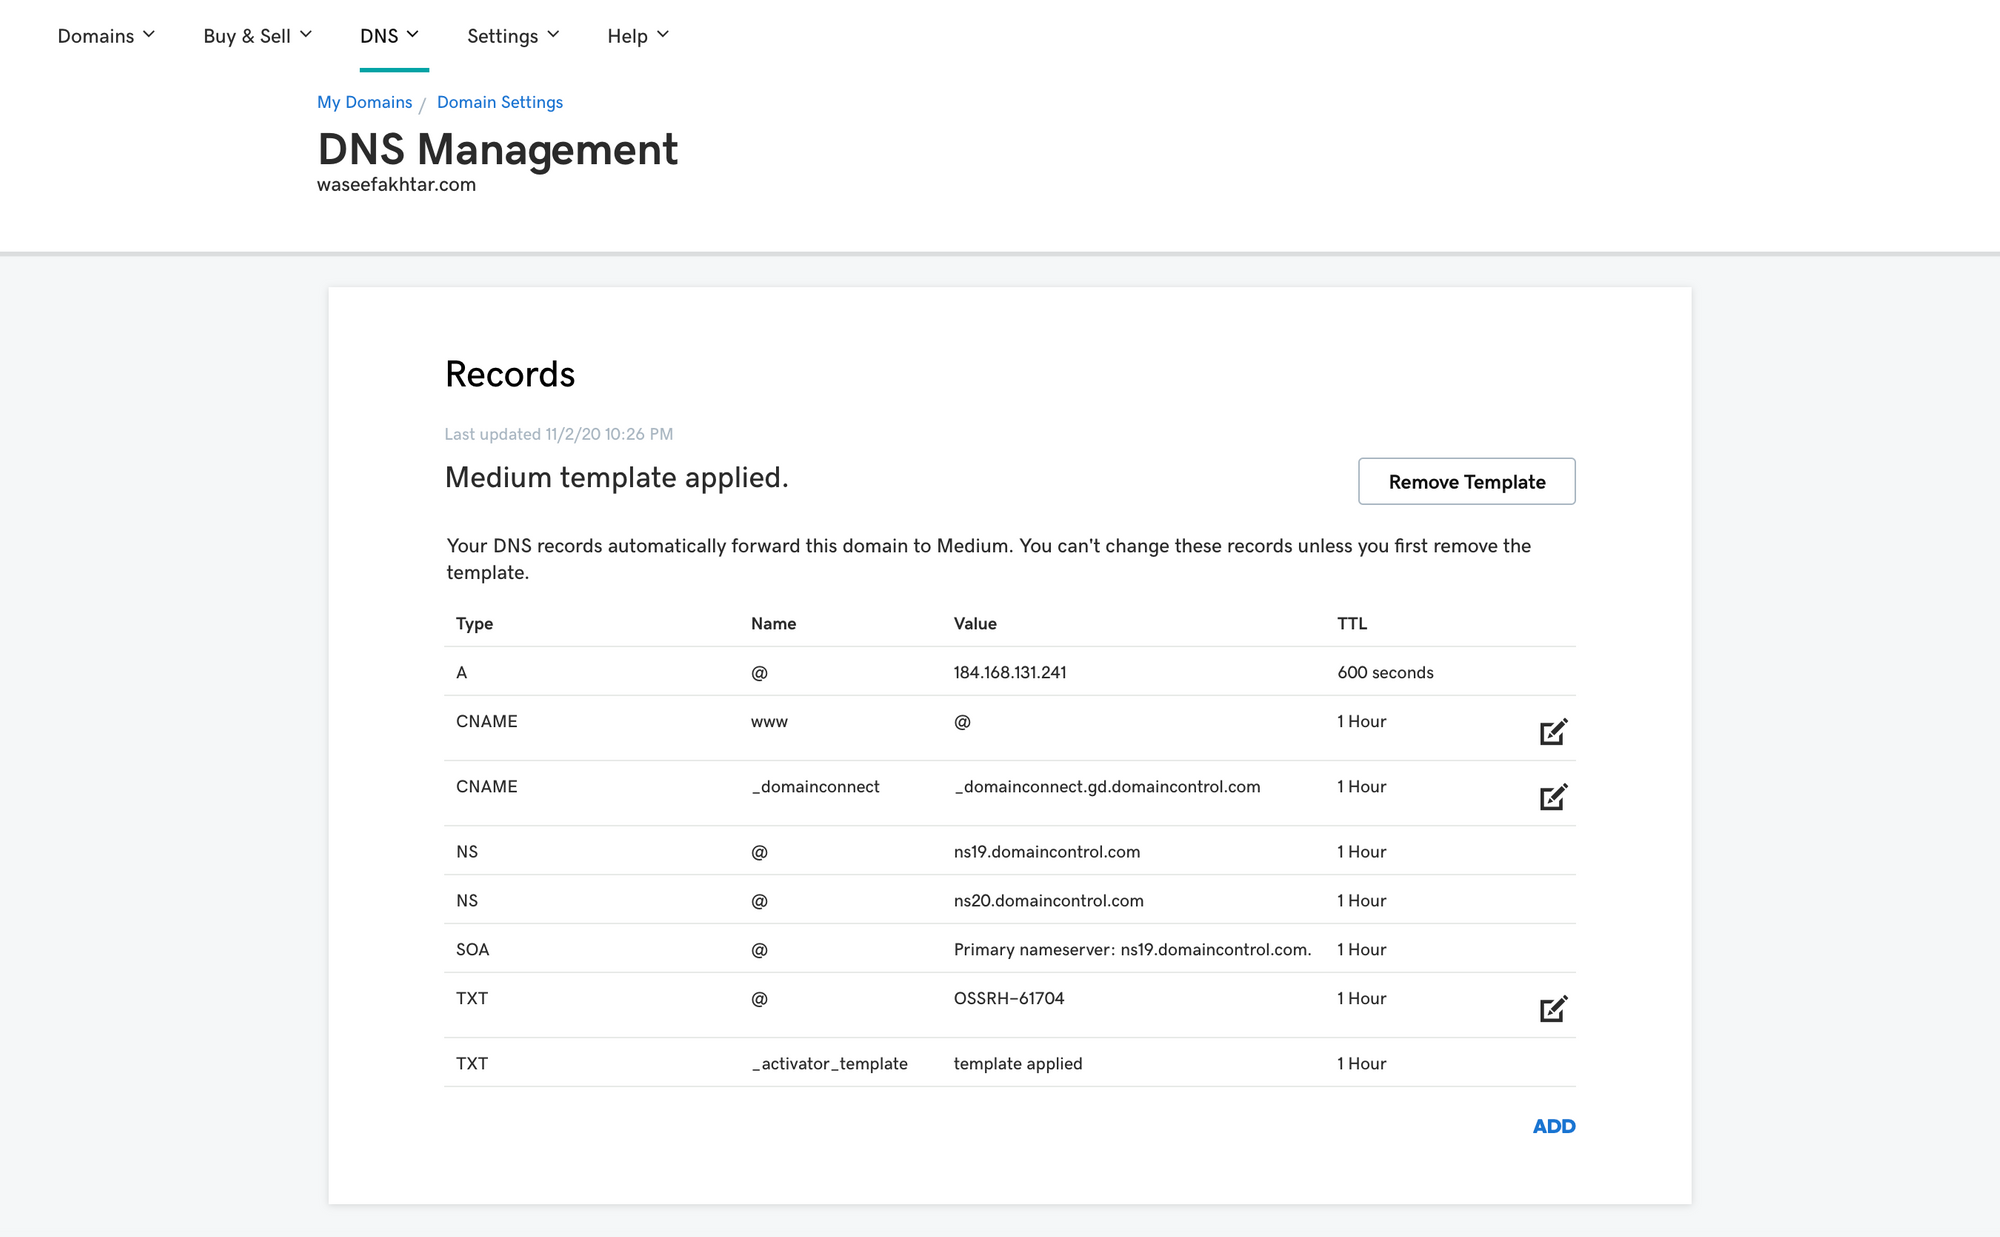This screenshot has height=1237, width=2000.
Task: Click the Remove Template button
Action: [1466, 482]
